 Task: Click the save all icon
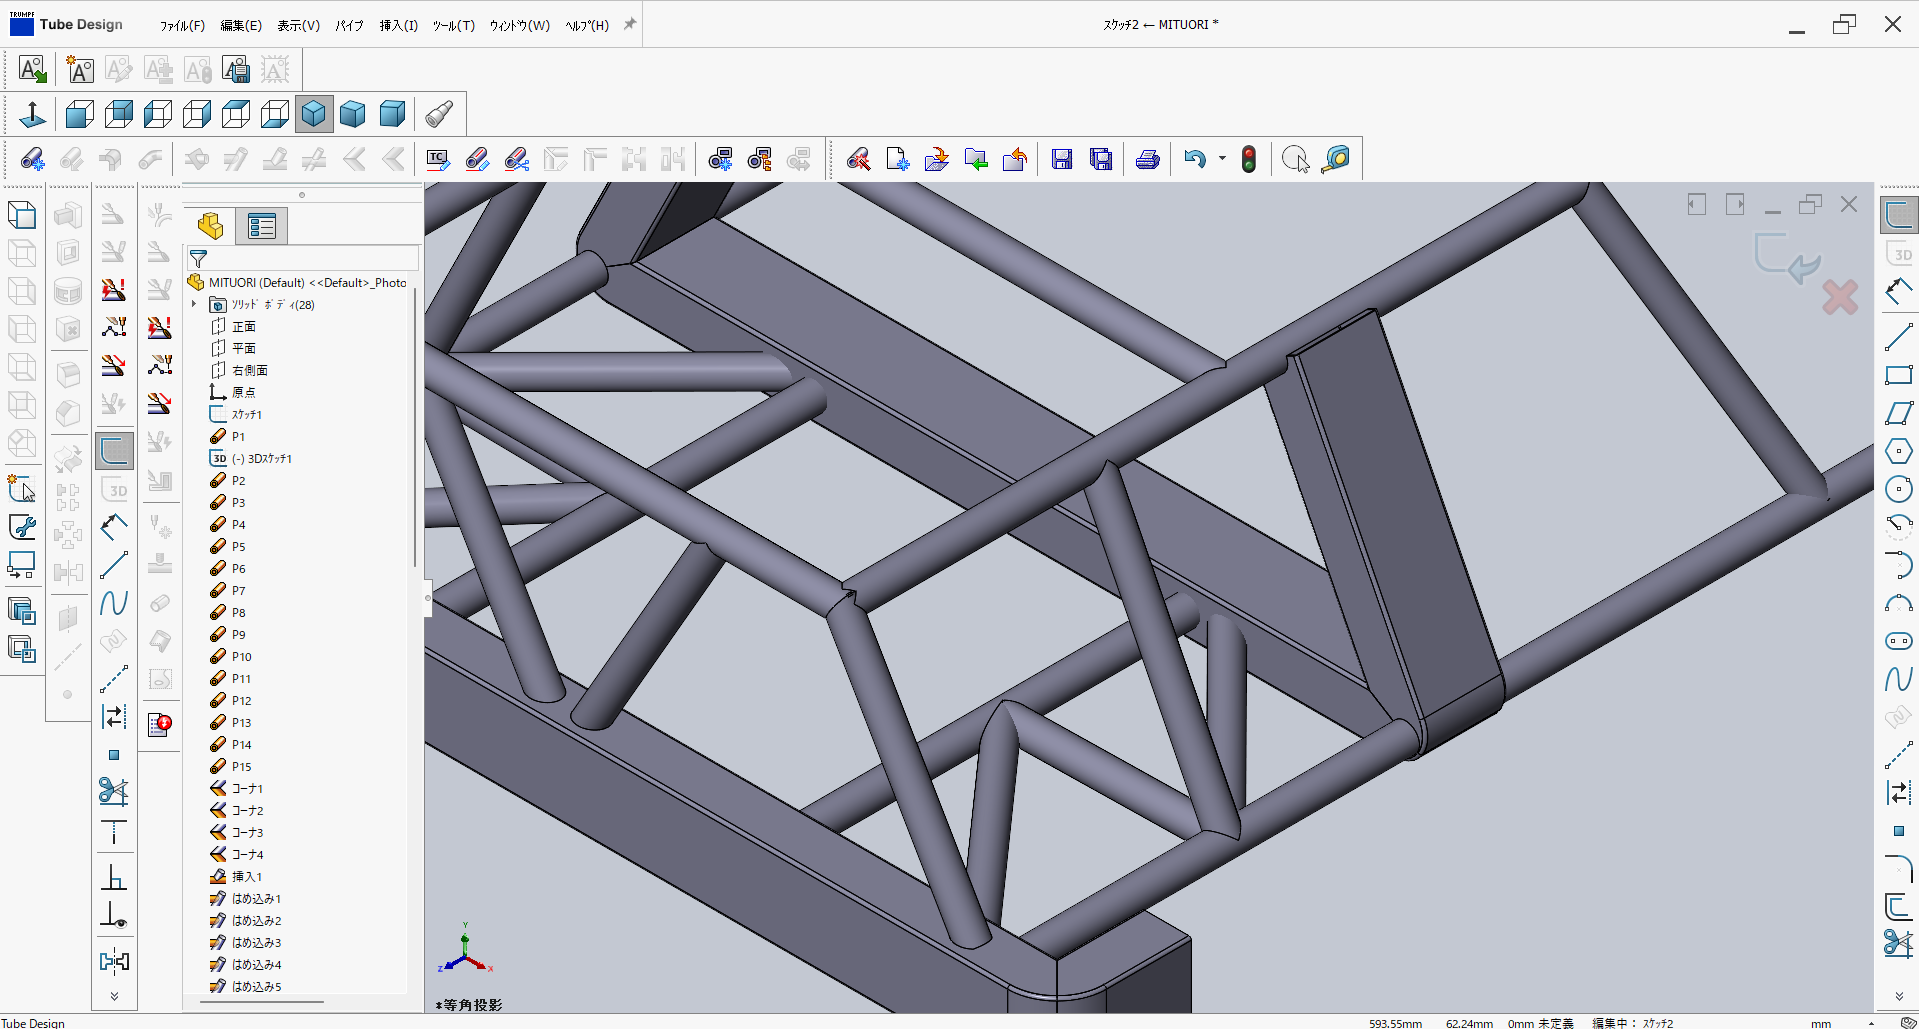(1101, 159)
